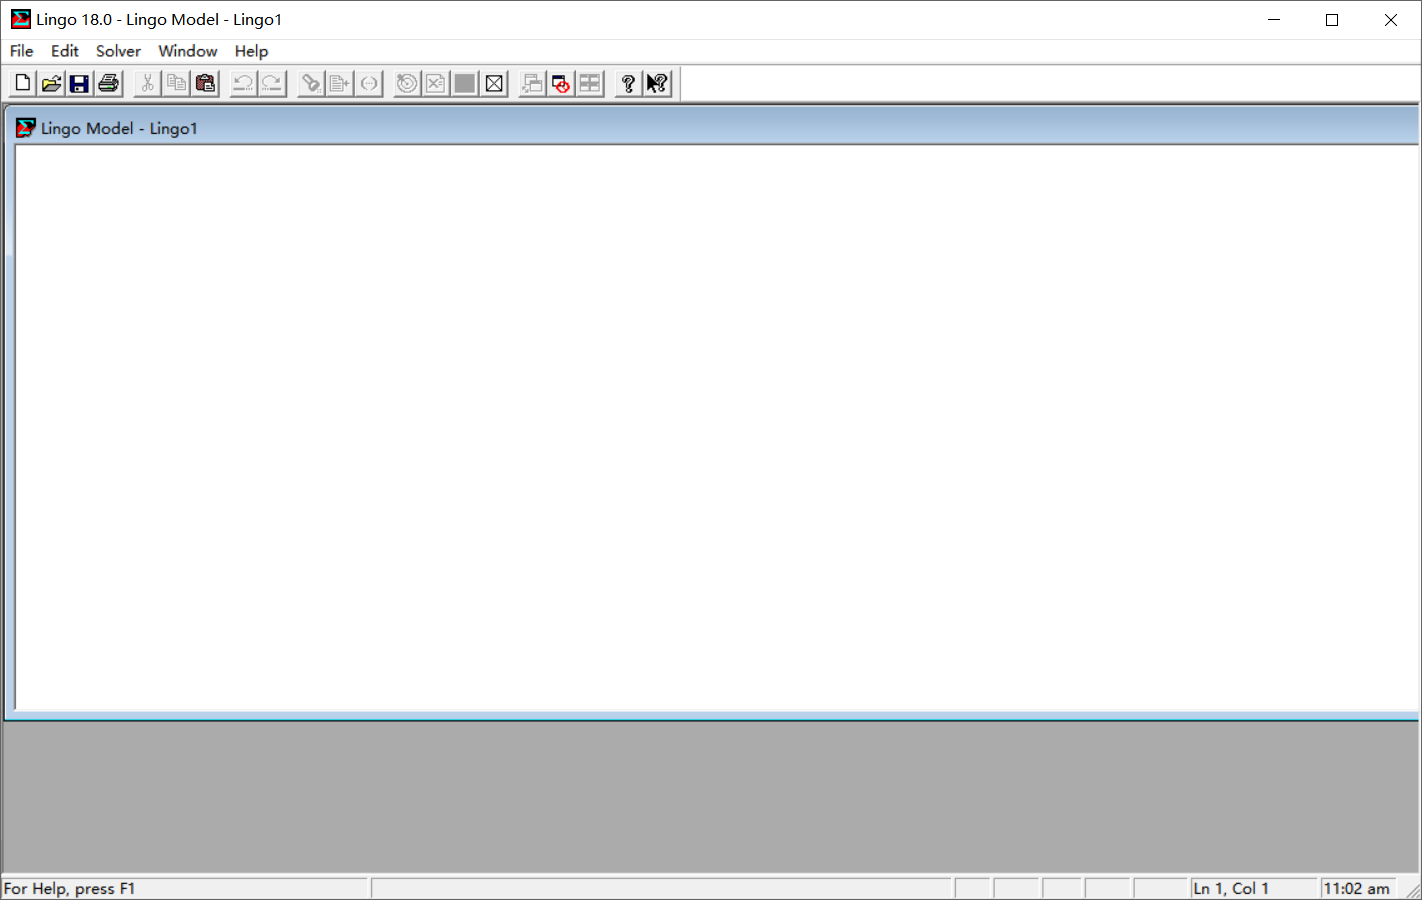This screenshot has height=900, width=1422.
Task: Click the Match Parenthesis icon
Action: point(369,84)
